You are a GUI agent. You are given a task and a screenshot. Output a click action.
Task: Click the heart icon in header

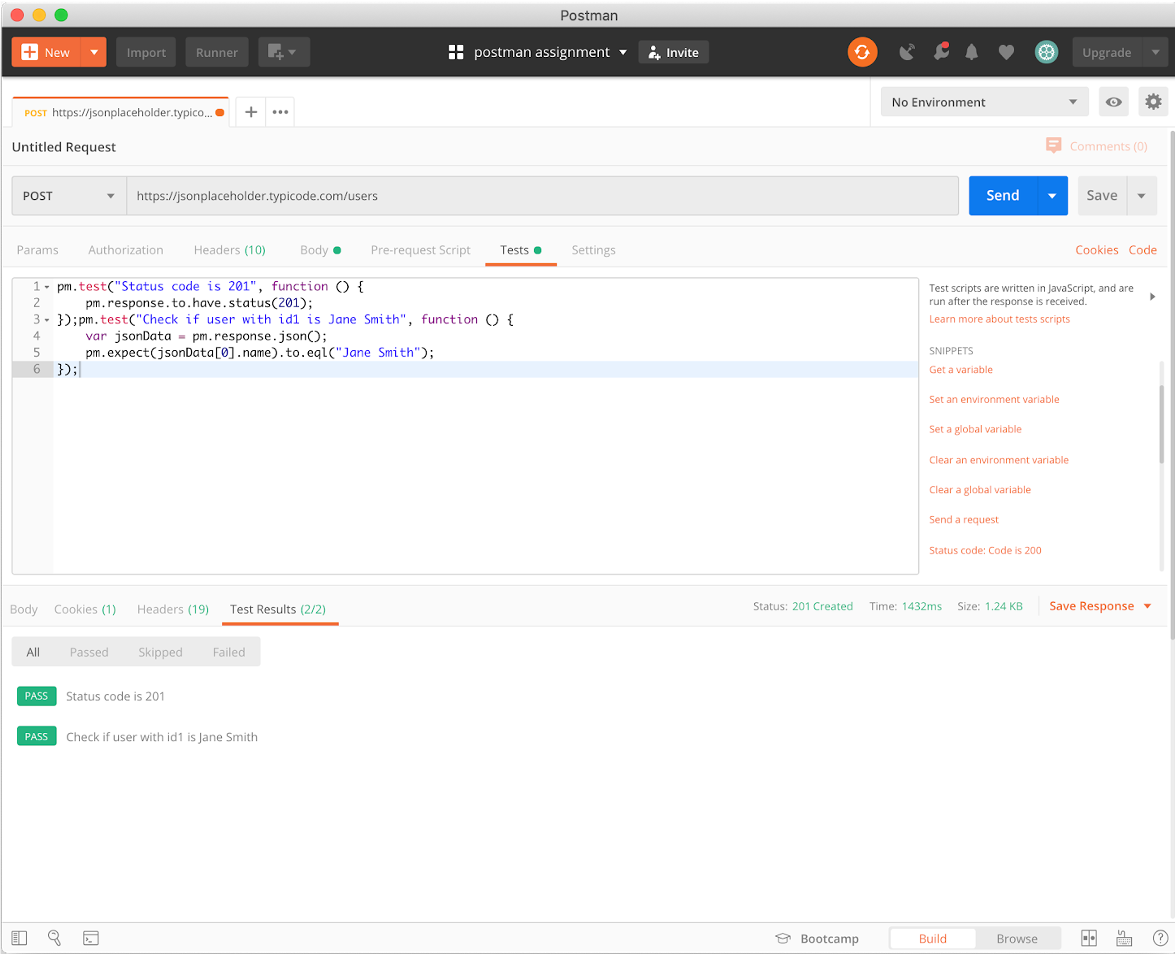(x=1006, y=52)
